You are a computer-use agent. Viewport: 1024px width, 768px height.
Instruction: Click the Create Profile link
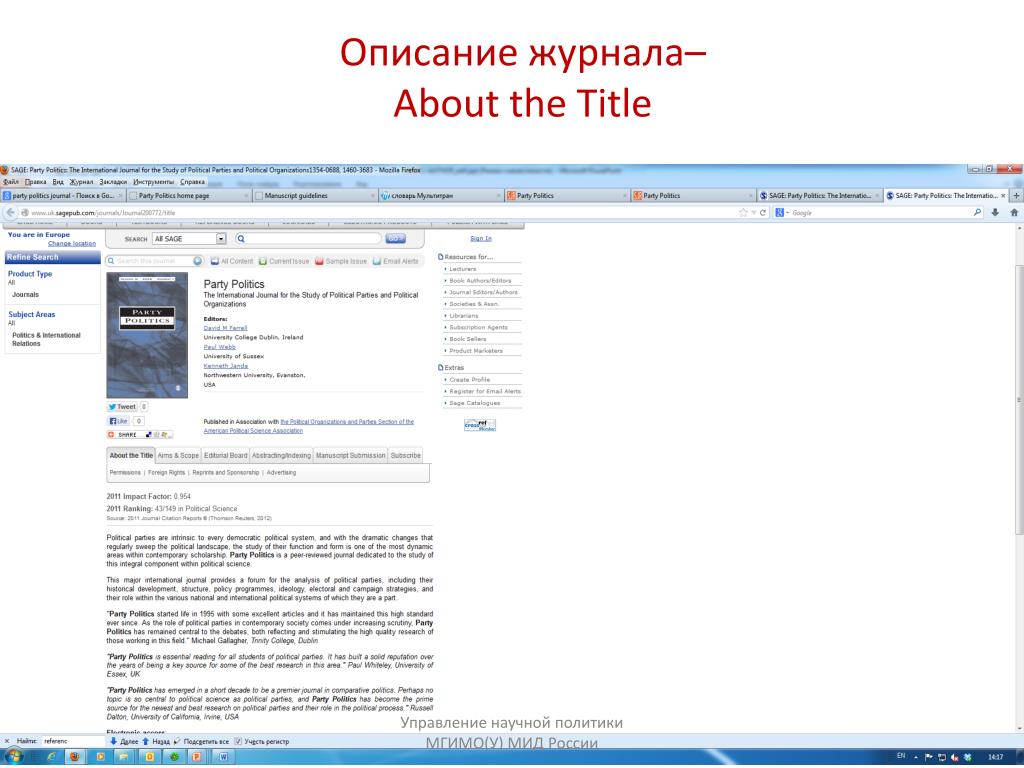470,379
